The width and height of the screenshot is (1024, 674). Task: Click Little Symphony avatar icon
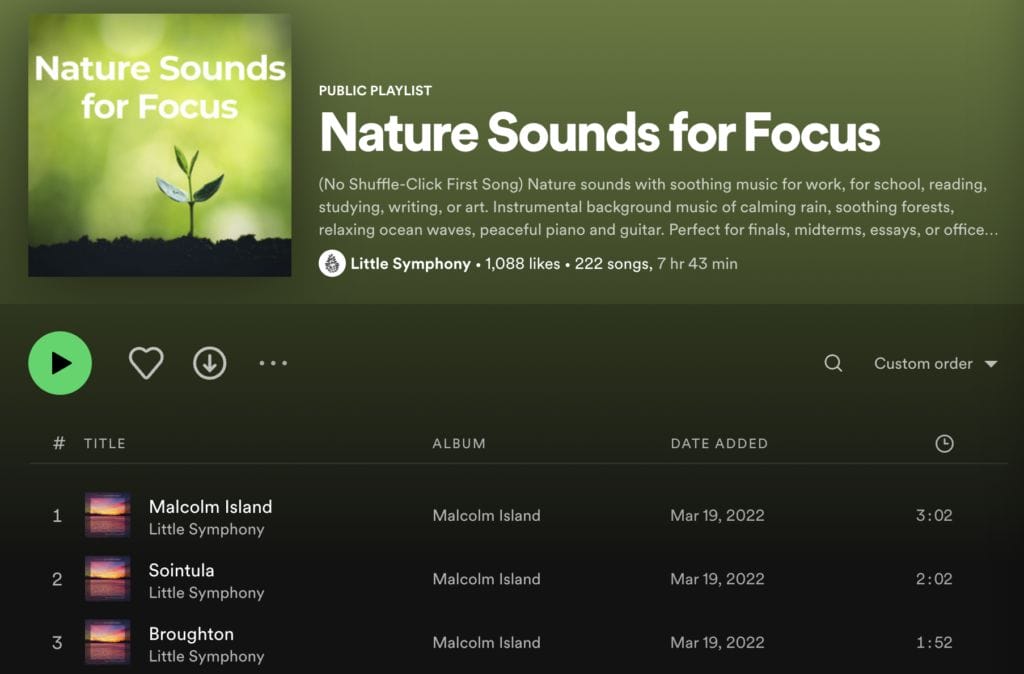332,264
